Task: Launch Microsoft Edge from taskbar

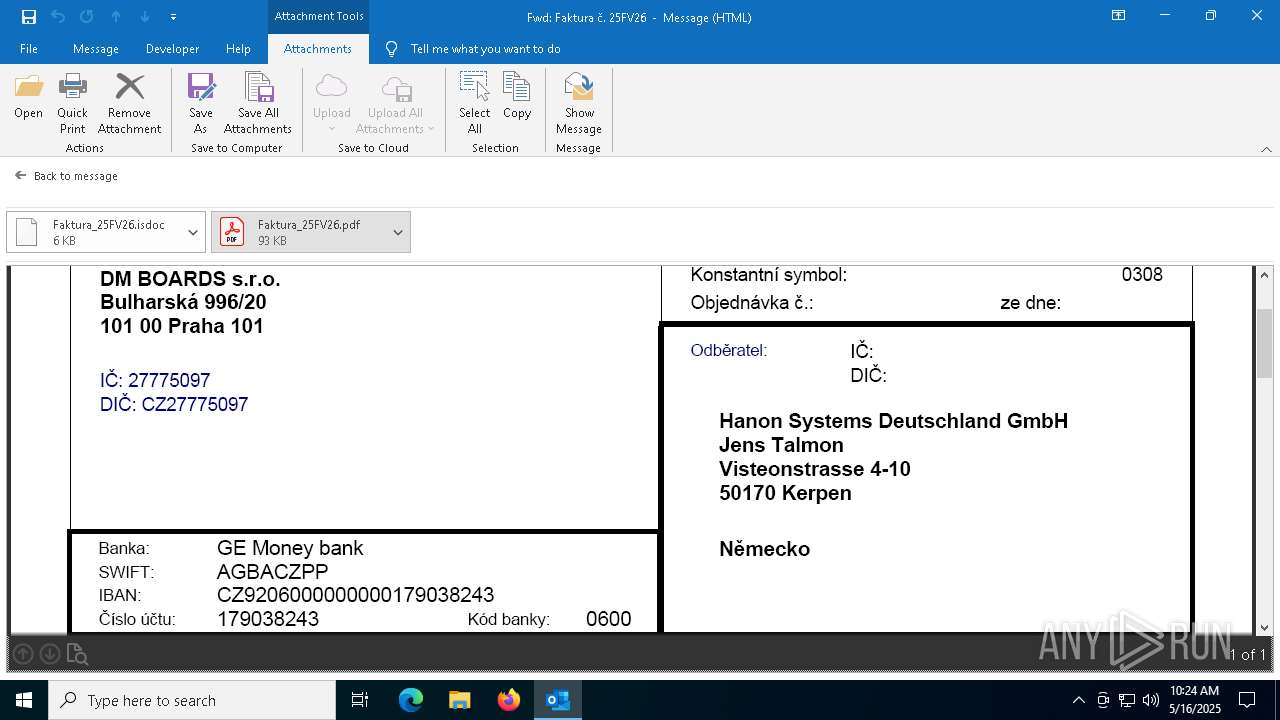Action: [411, 700]
